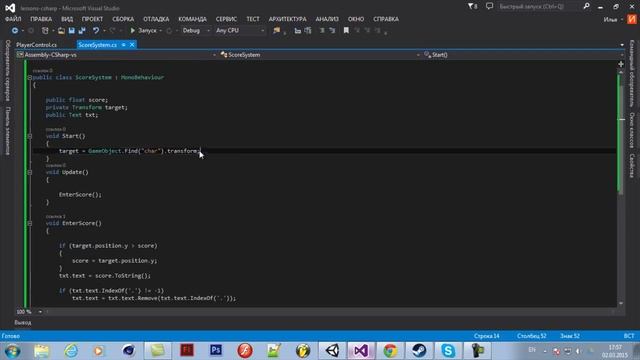Toggle a bookmark with the bookmark icon
Image resolution: width=640 pixels, height=360 pixels.
(346, 31)
